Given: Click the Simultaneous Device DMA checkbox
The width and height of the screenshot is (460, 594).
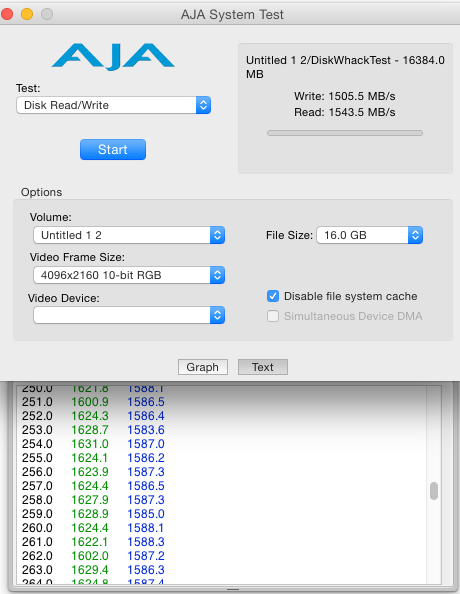Looking at the screenshot, I should pos(273,316).
